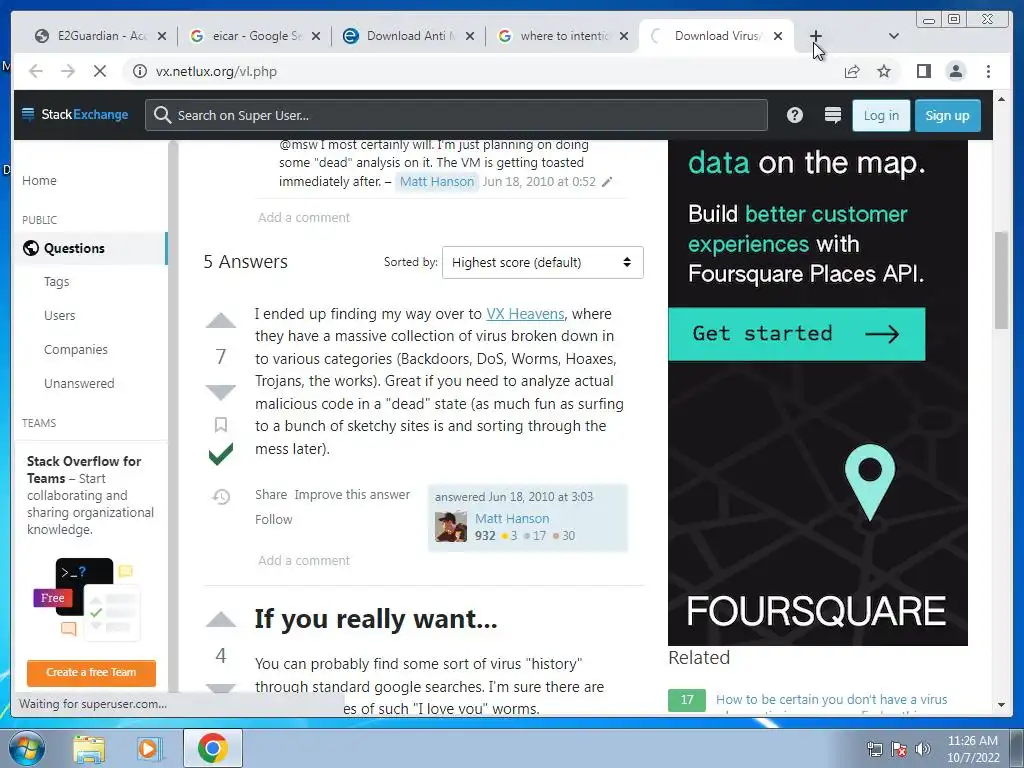This screenshot has height=768, width=1024.
Task: Click the Sign up button
Action: point(948,116)
